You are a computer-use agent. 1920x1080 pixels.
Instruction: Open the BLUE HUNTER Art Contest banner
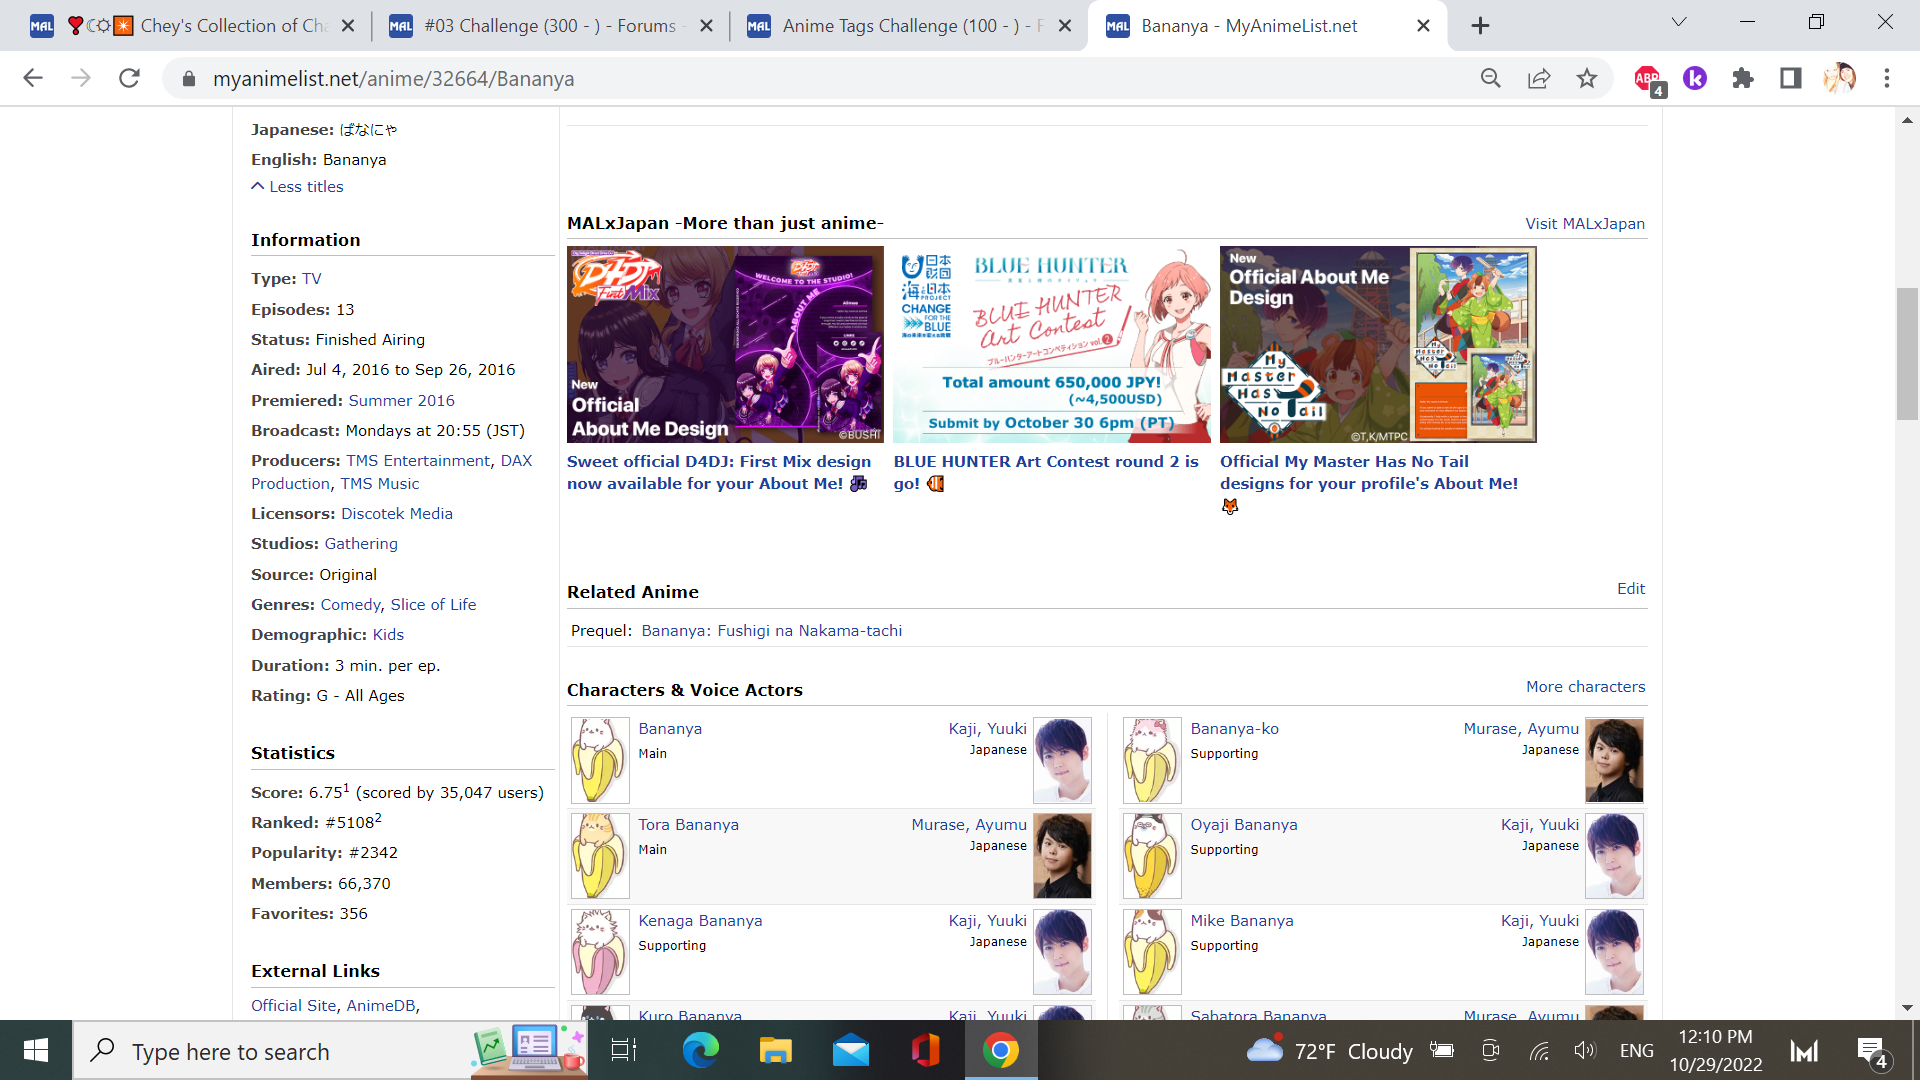(x=1051, y=345)
